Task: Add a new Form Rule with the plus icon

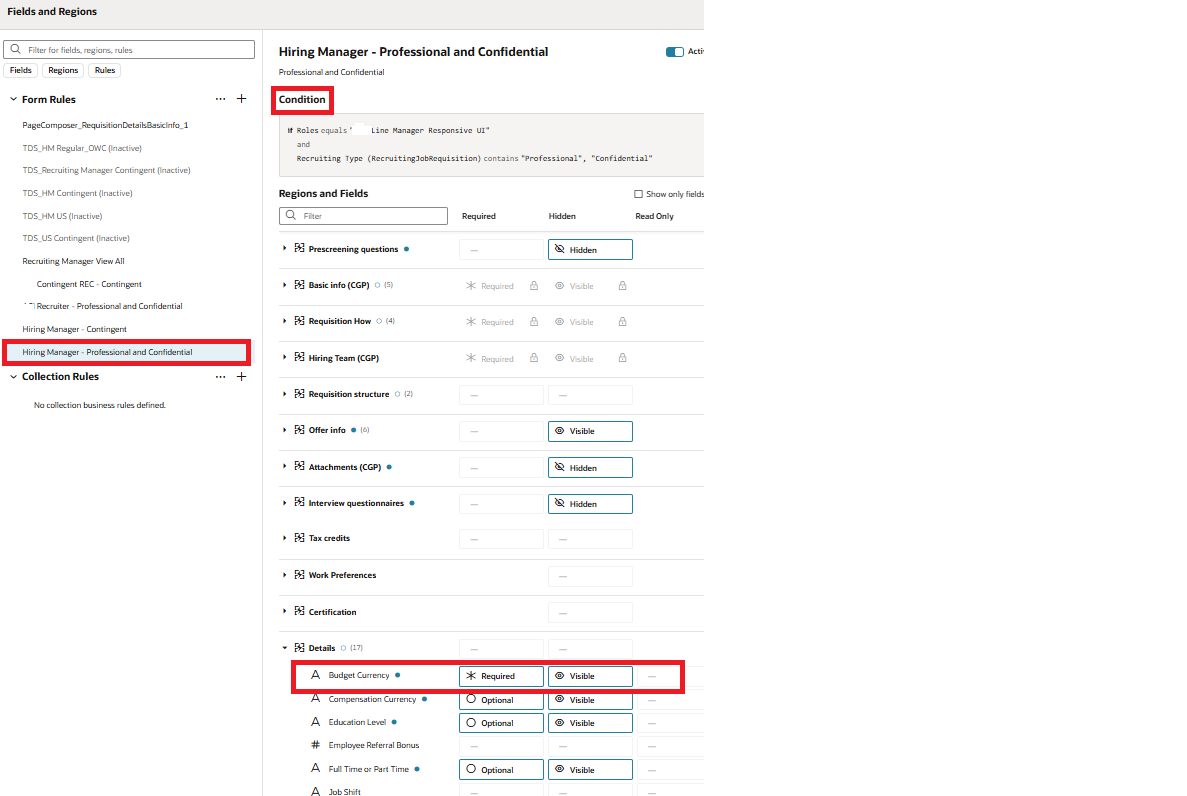Action: coord(241,98)
